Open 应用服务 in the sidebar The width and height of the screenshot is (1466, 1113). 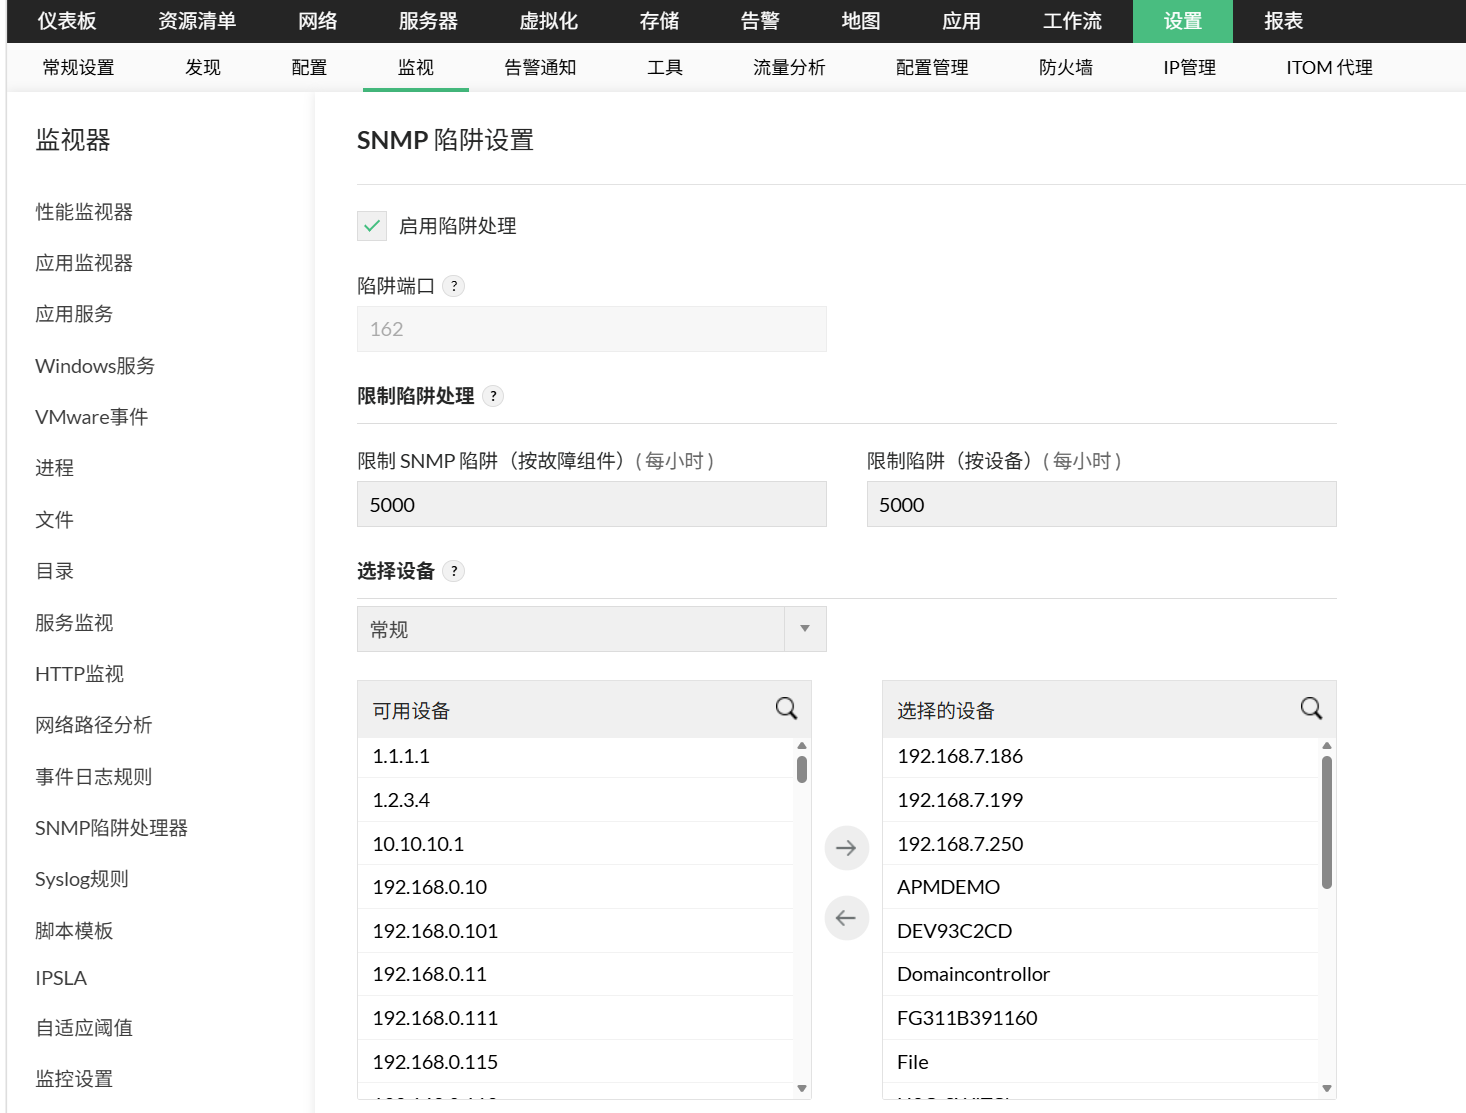74,314
